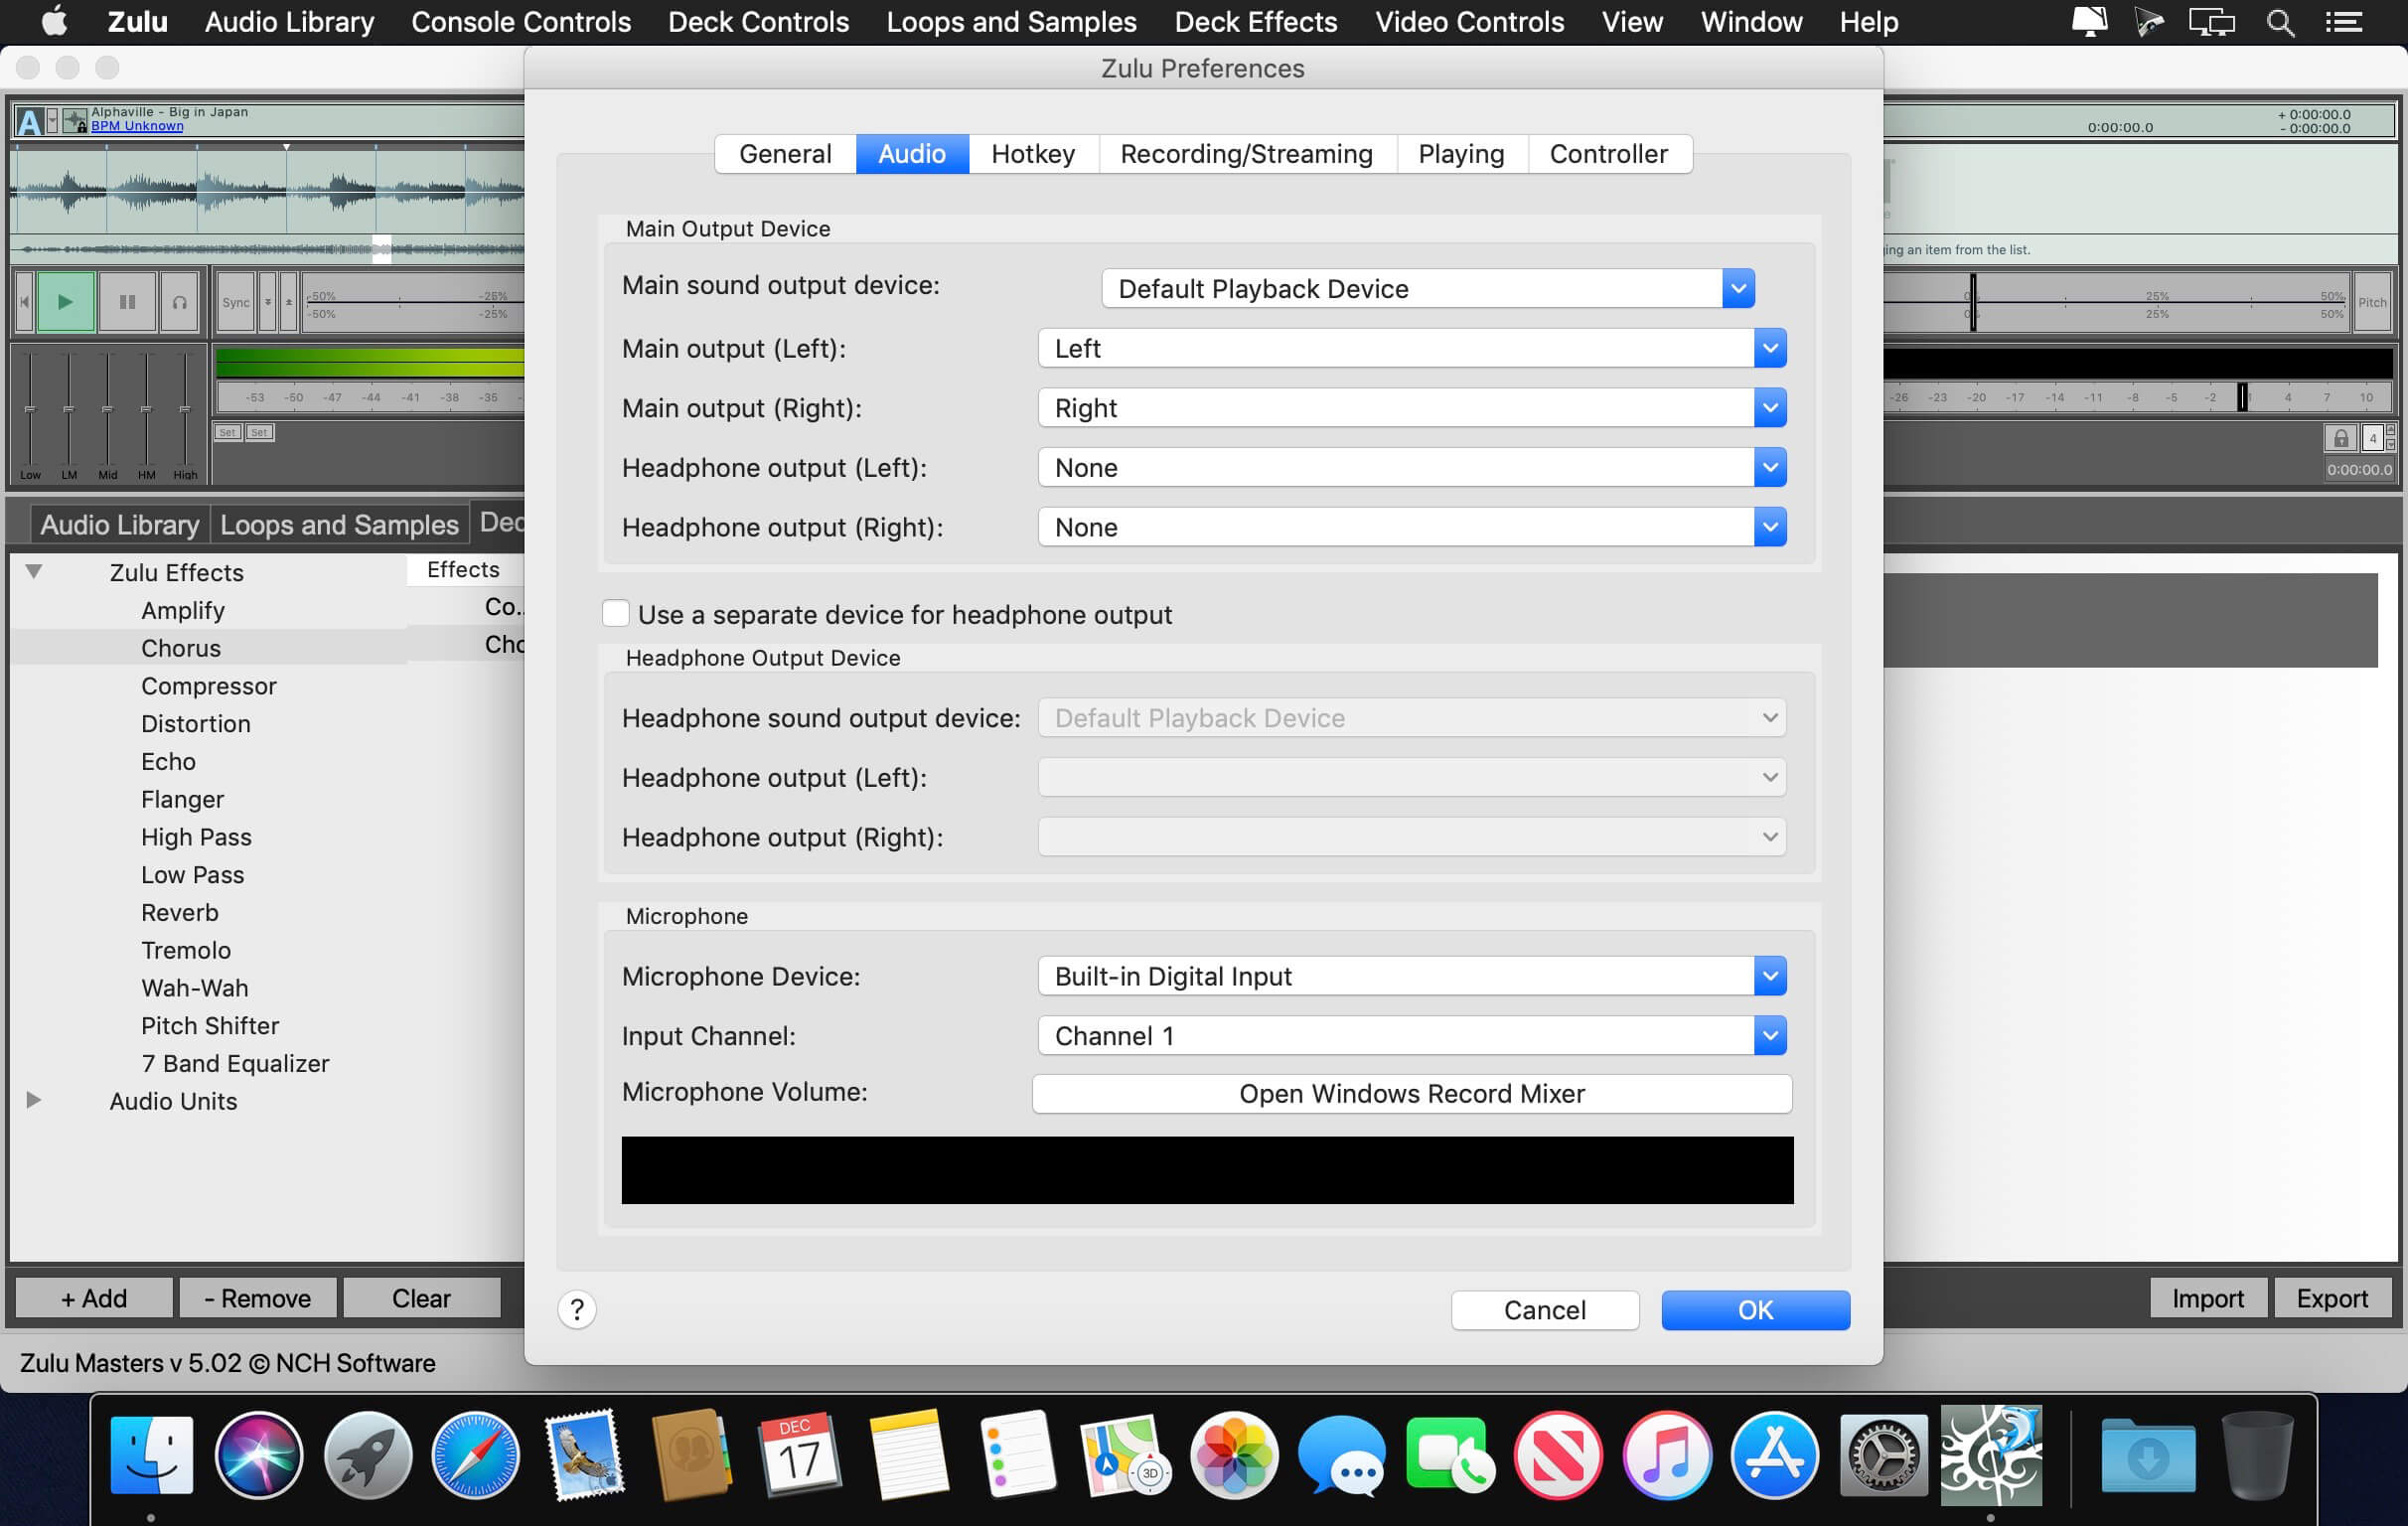The height and width of the screenshot is (1526, 2408).
Task: Switch to General preferences tab
Action: click(x=785, y=154)
